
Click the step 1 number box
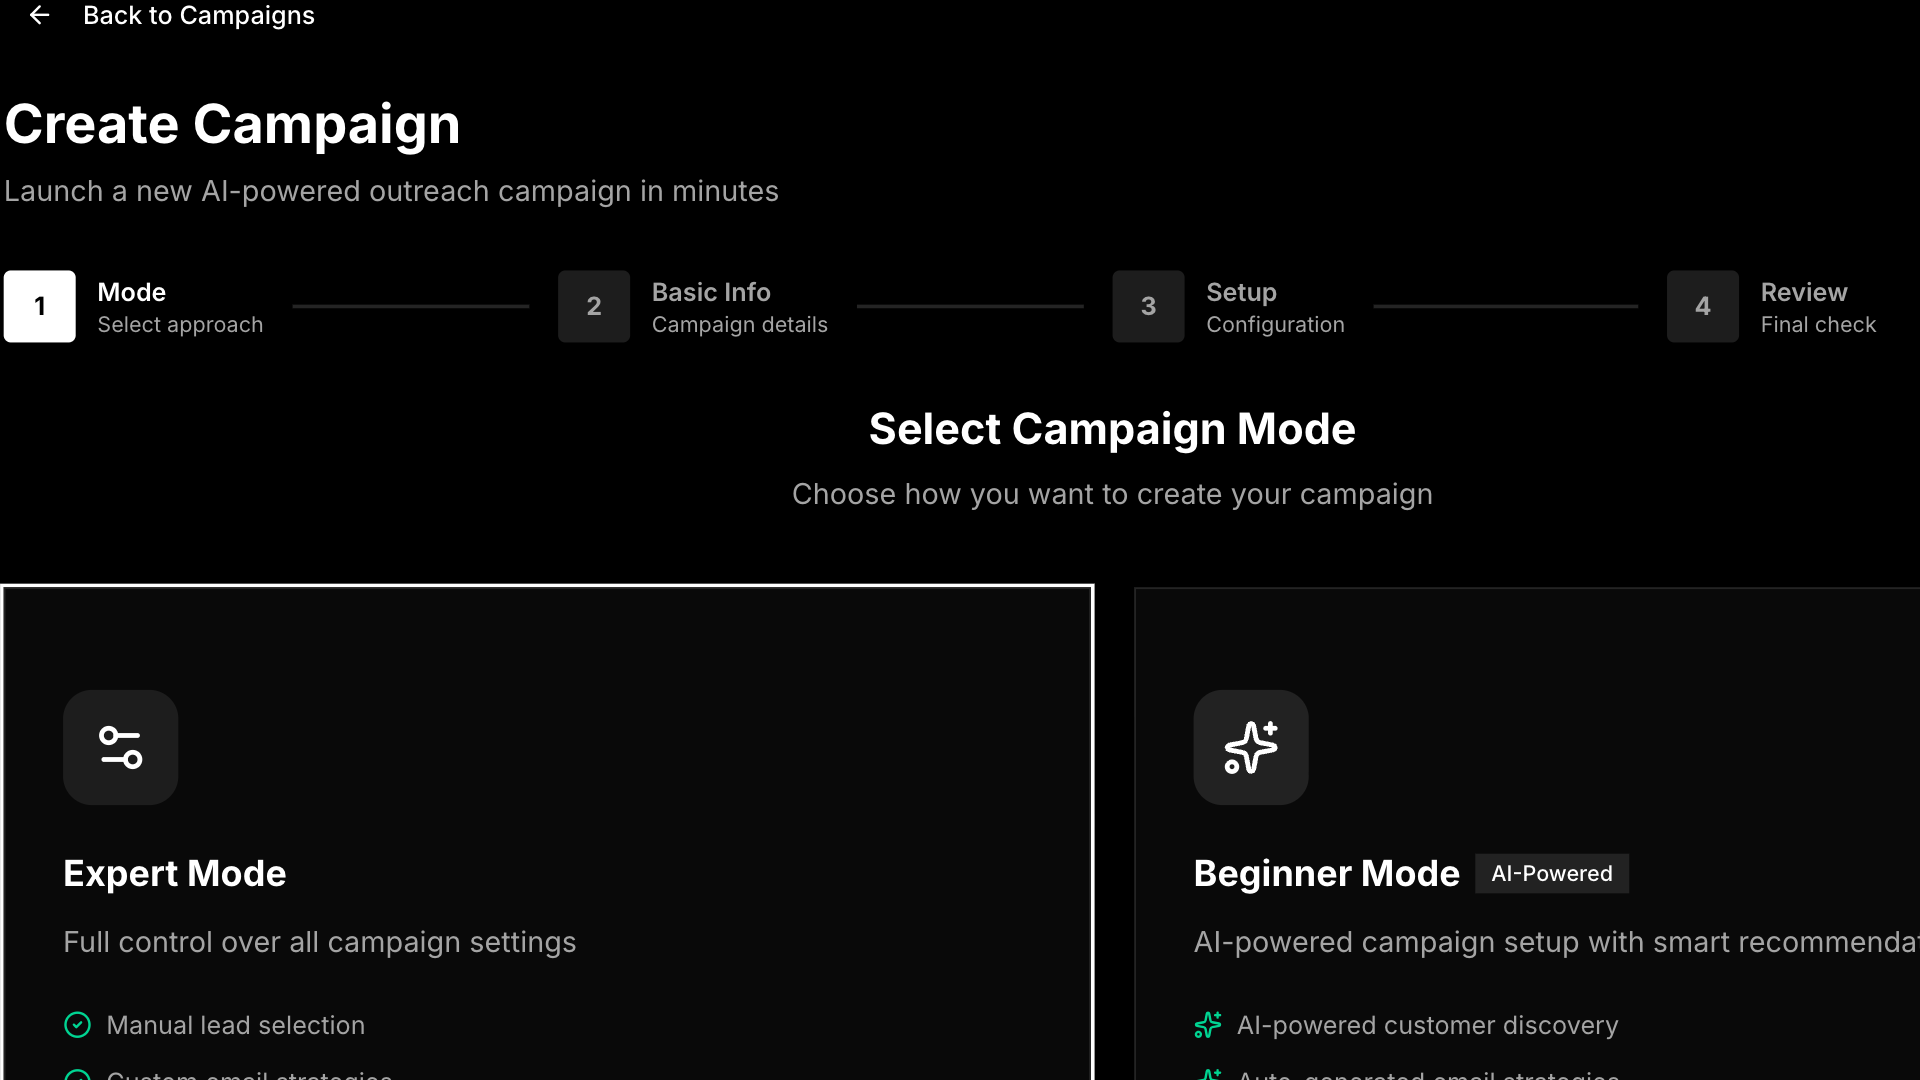(x=40, y=307)
